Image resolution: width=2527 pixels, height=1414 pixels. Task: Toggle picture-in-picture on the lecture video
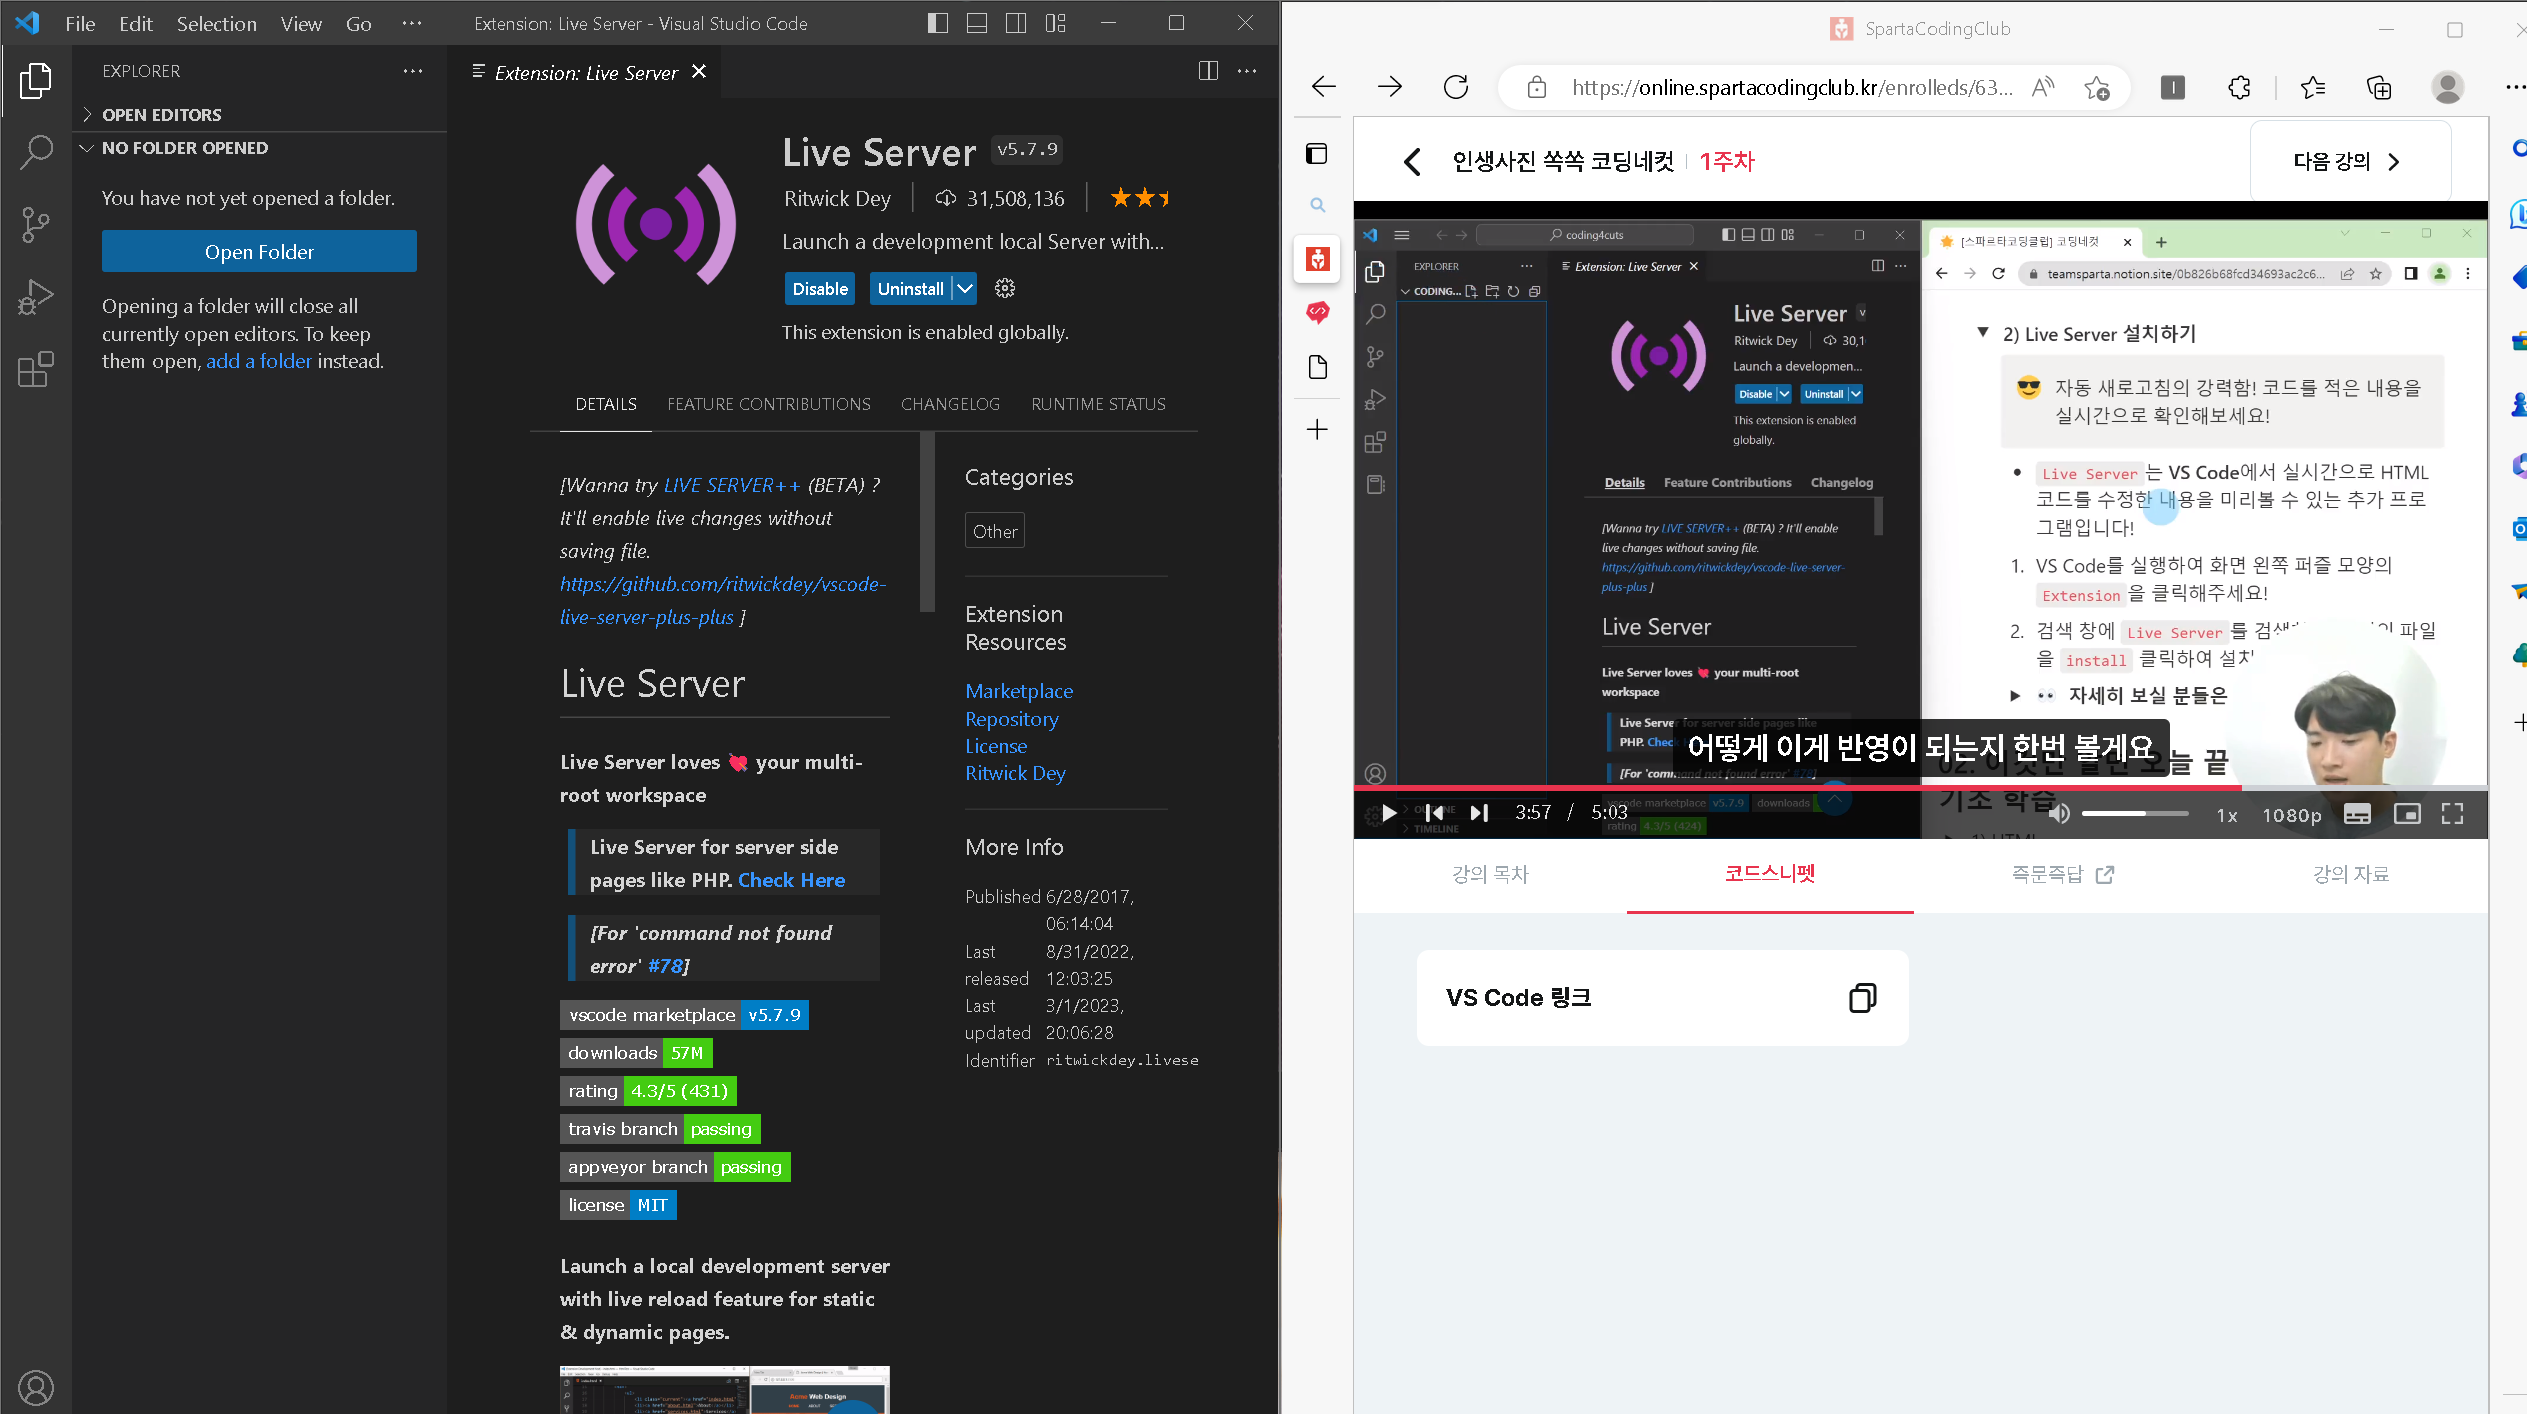pos(2407,814)
